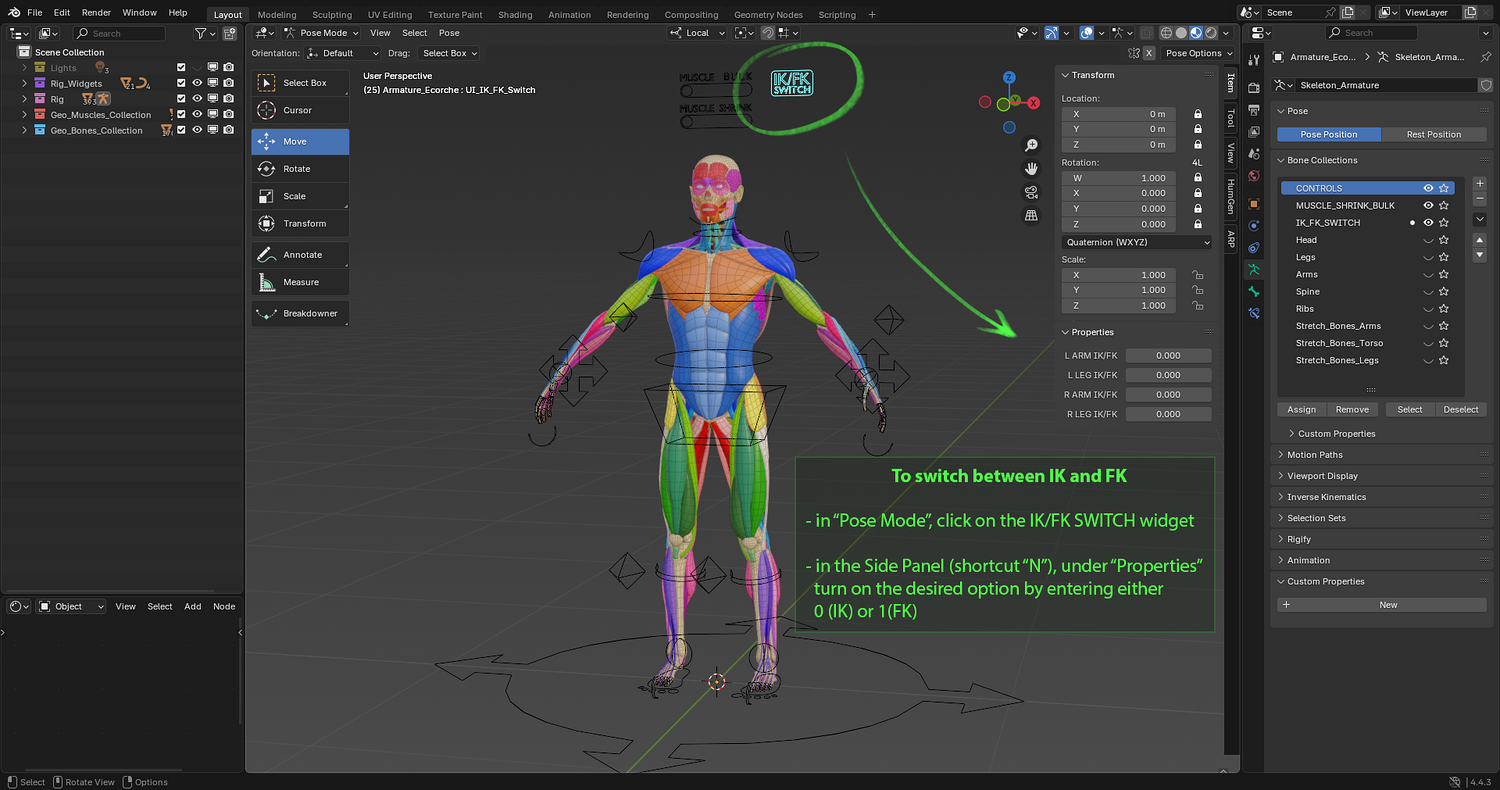Hide the CONTROLS bone collection eye
The height and width of the screenshot is (790, 1500).
1428,188
